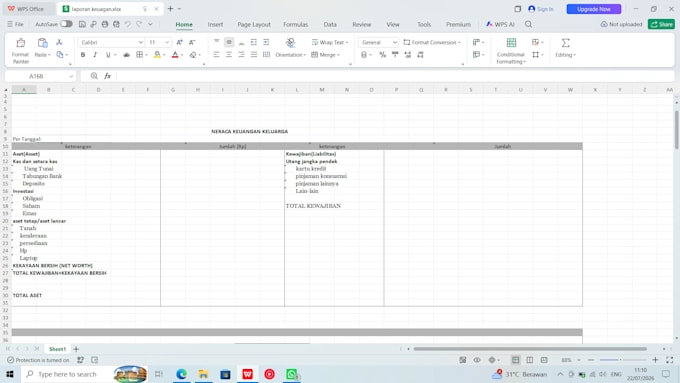680x383 pixels.
Task: Open the font name Calibri dropdown
Action: (111, 42)
